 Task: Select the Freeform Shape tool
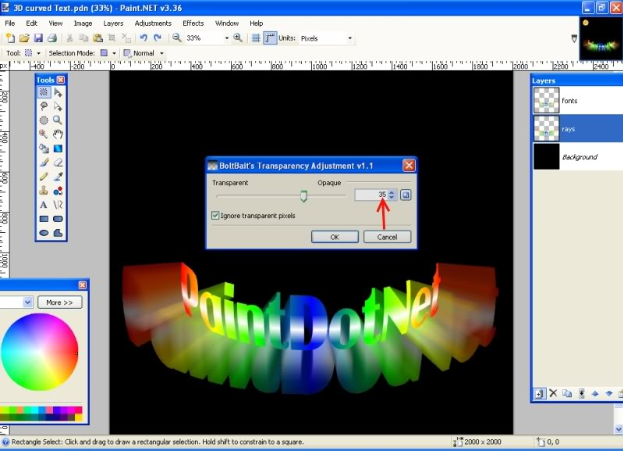pyautogui.click(x=58, y=233)
